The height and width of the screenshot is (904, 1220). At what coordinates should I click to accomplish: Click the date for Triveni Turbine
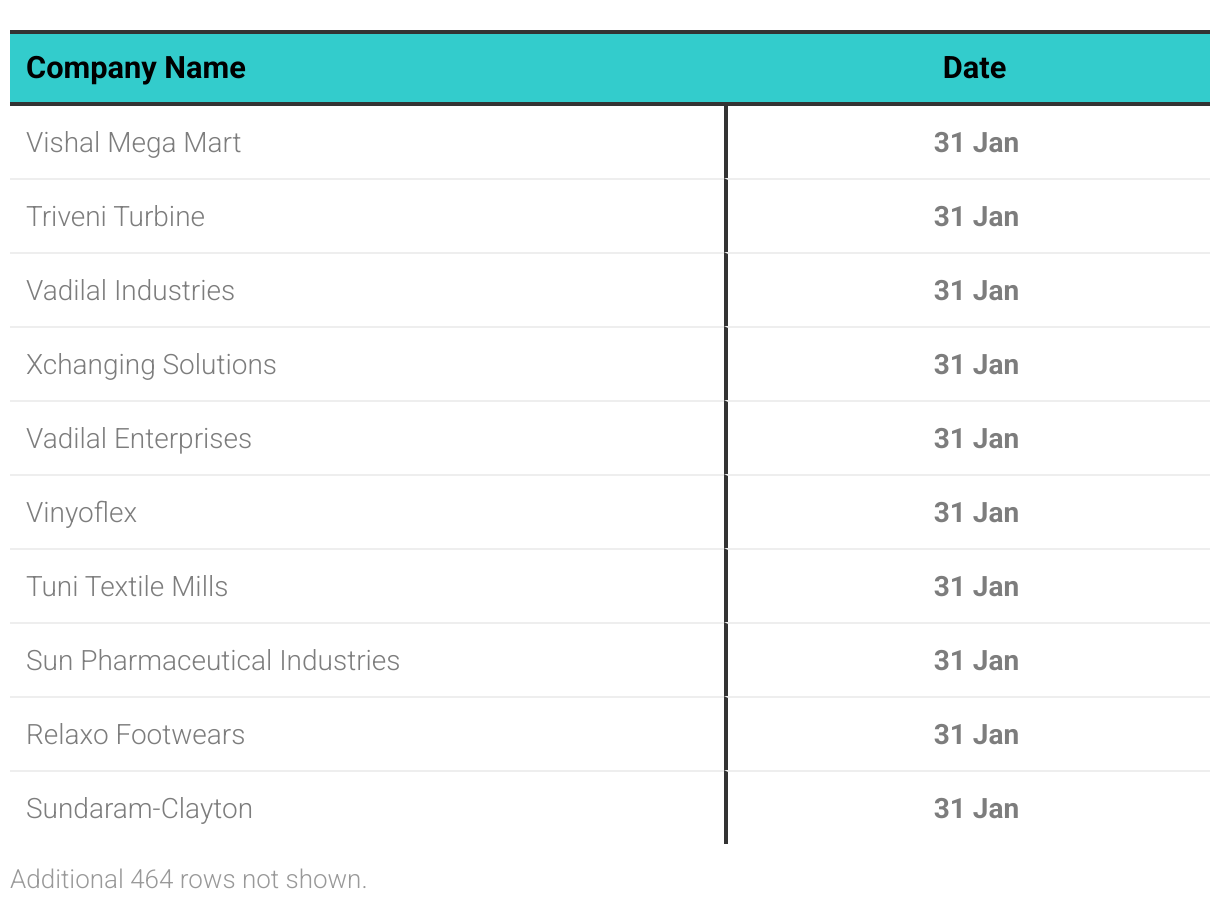(976, 217)
